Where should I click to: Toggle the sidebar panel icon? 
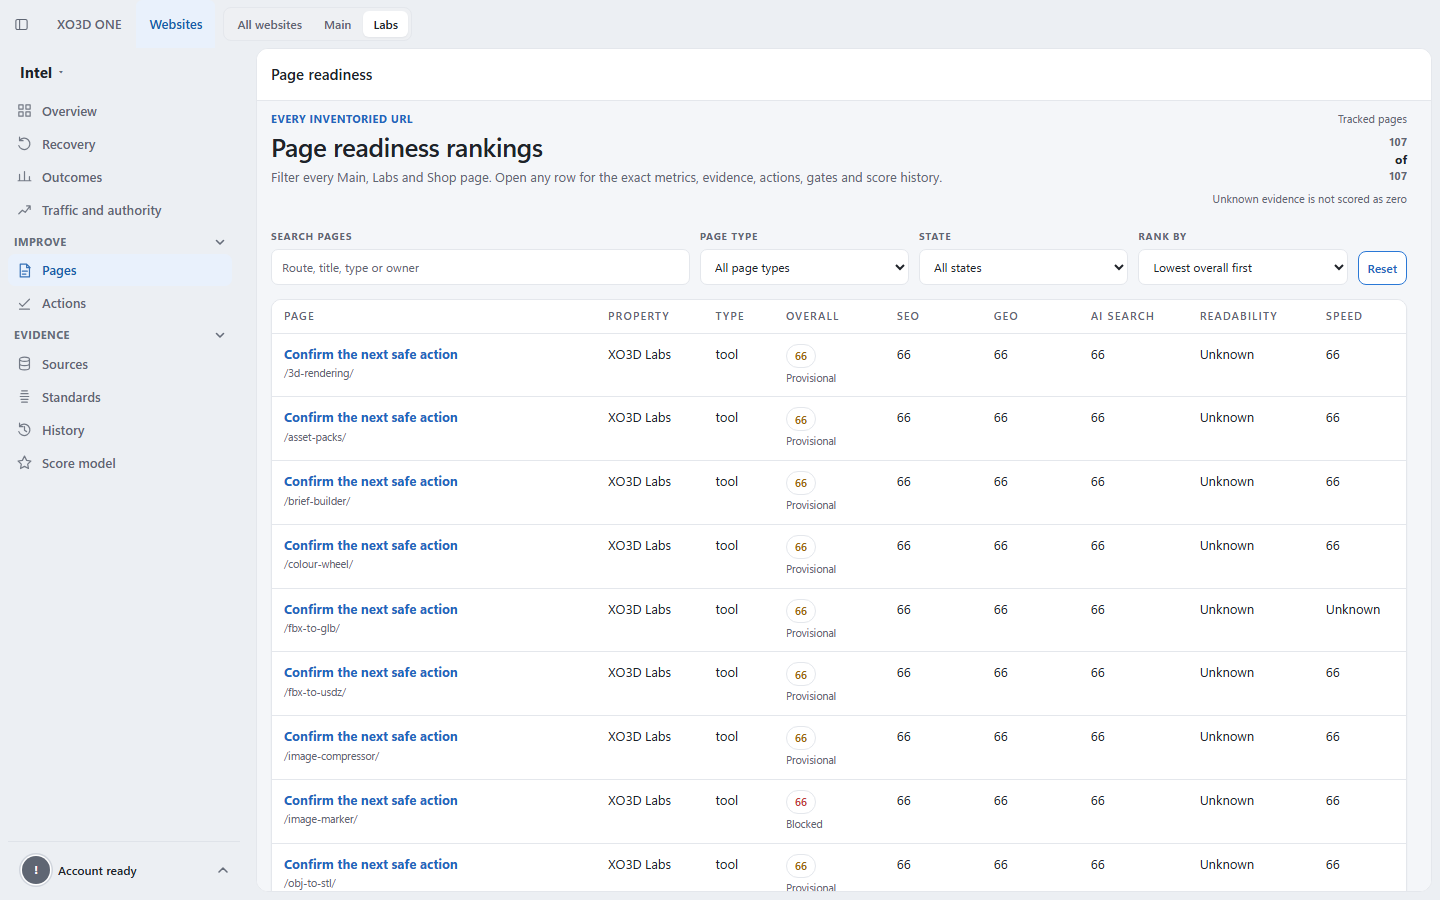pyautogui.click(x=21, y=25)
